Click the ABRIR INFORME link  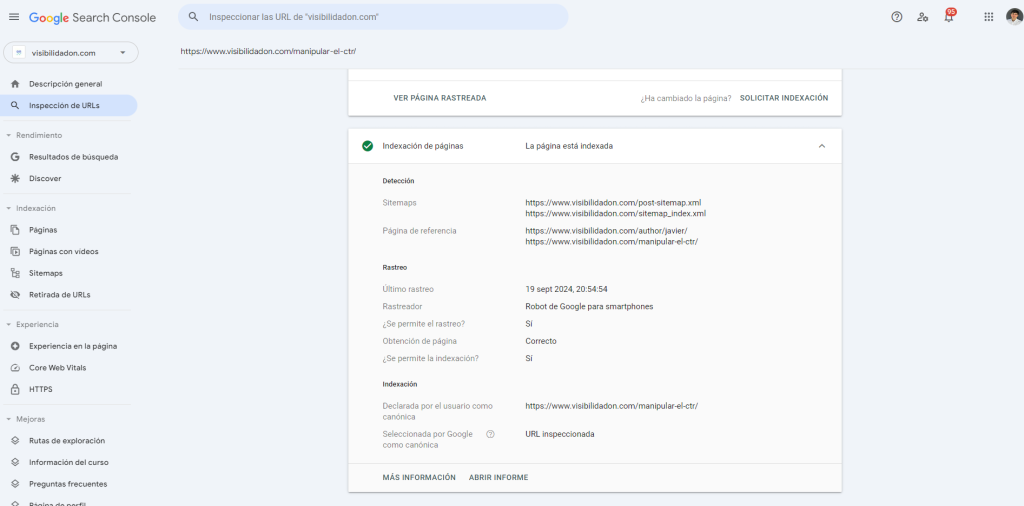(498, 477)
